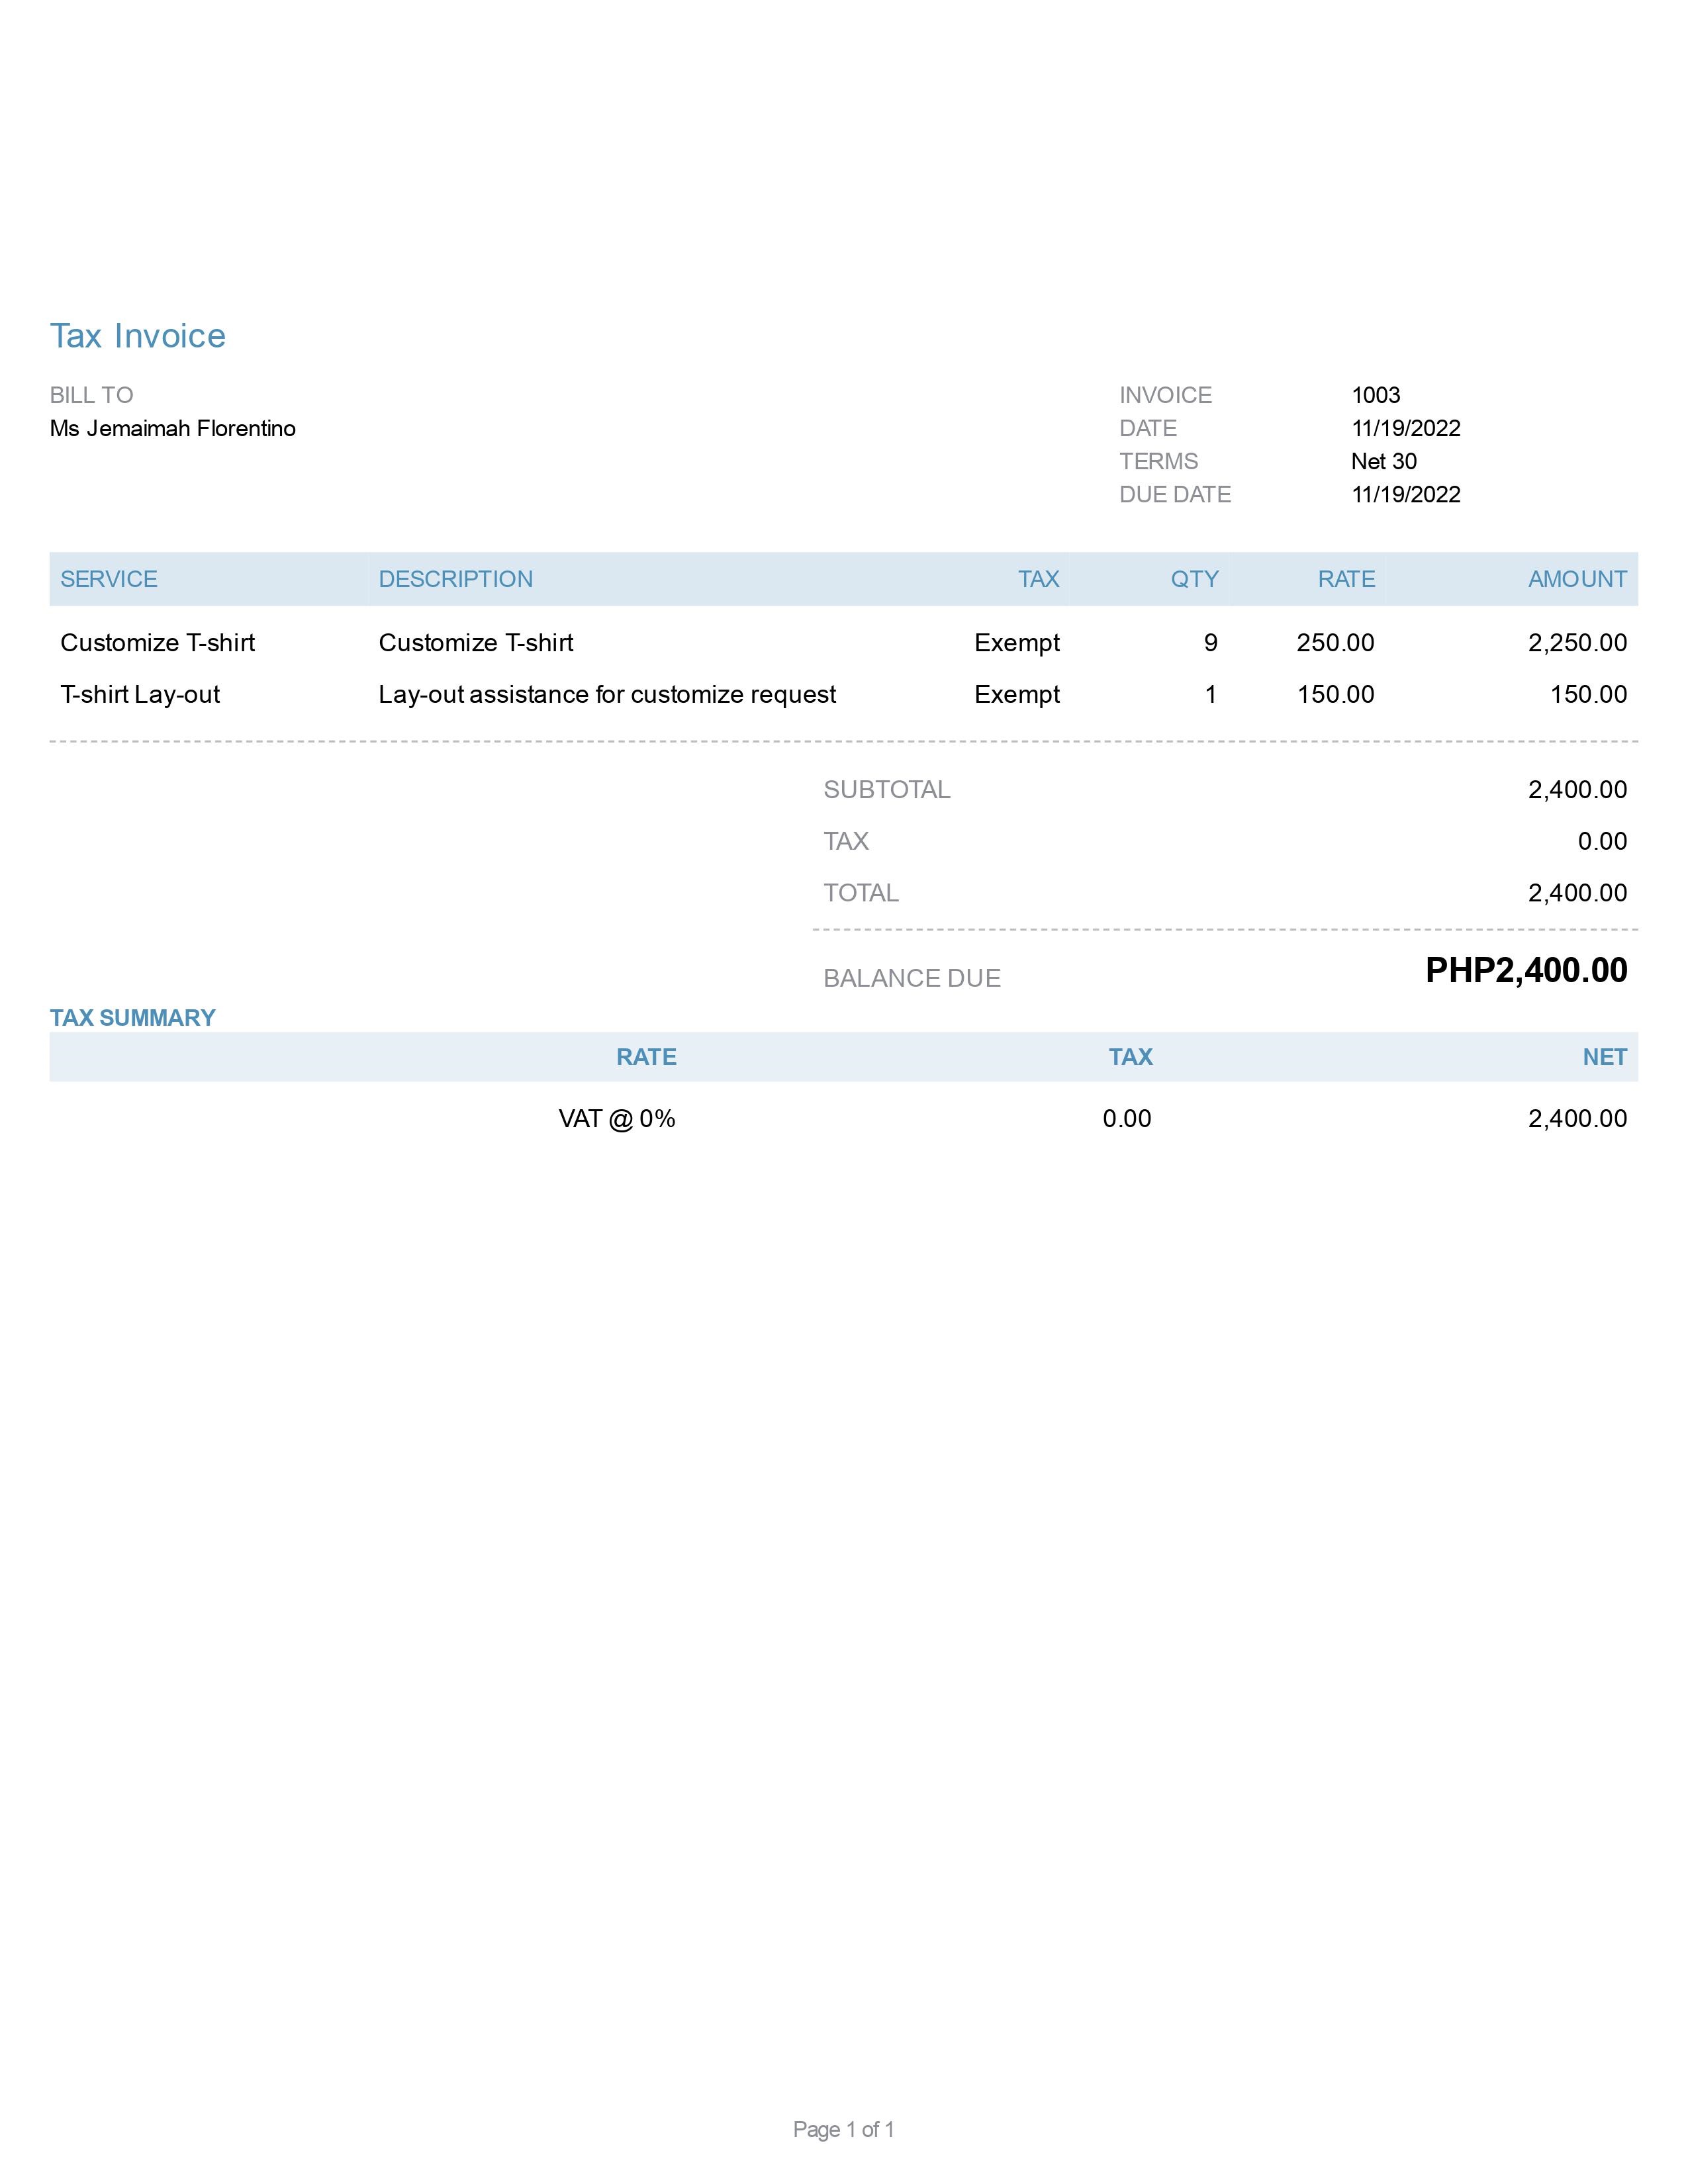Click the VAT @ 0% rate entry
Image resolution: width=1688 pixels, height=2184 pixels.
pos(616,1119)
